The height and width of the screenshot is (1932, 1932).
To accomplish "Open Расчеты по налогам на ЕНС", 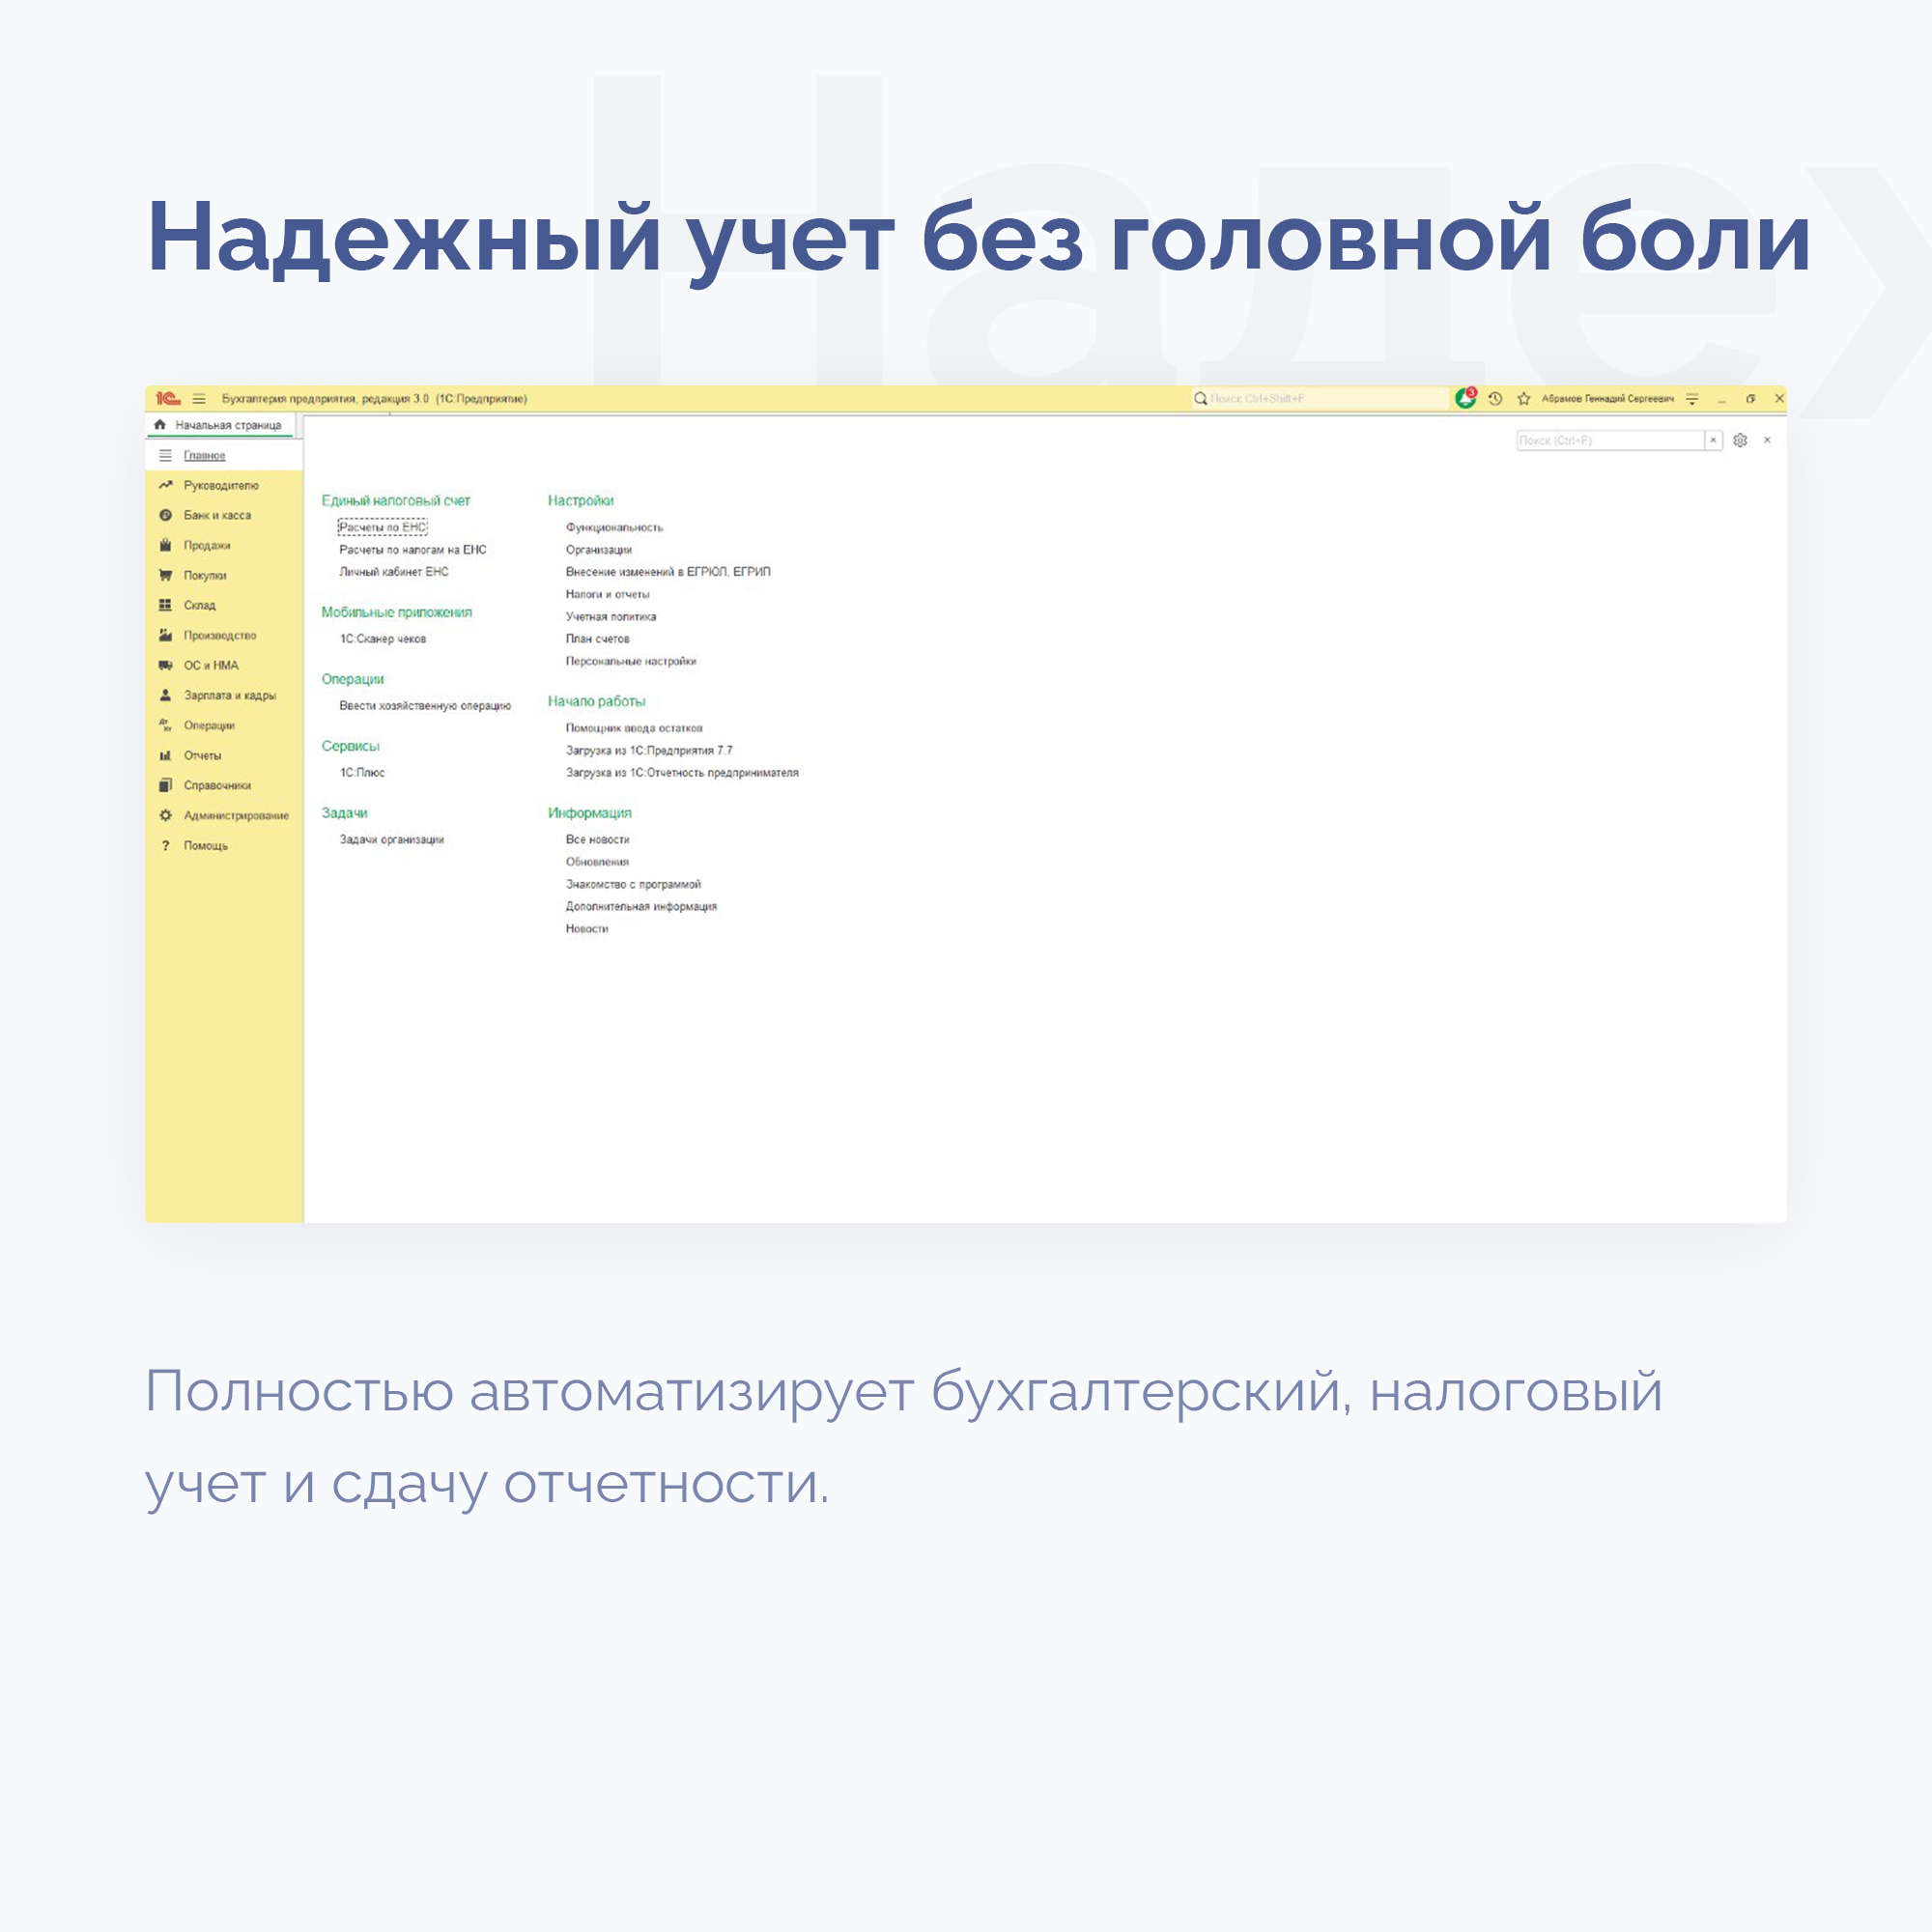I will (x=413, y=550).
